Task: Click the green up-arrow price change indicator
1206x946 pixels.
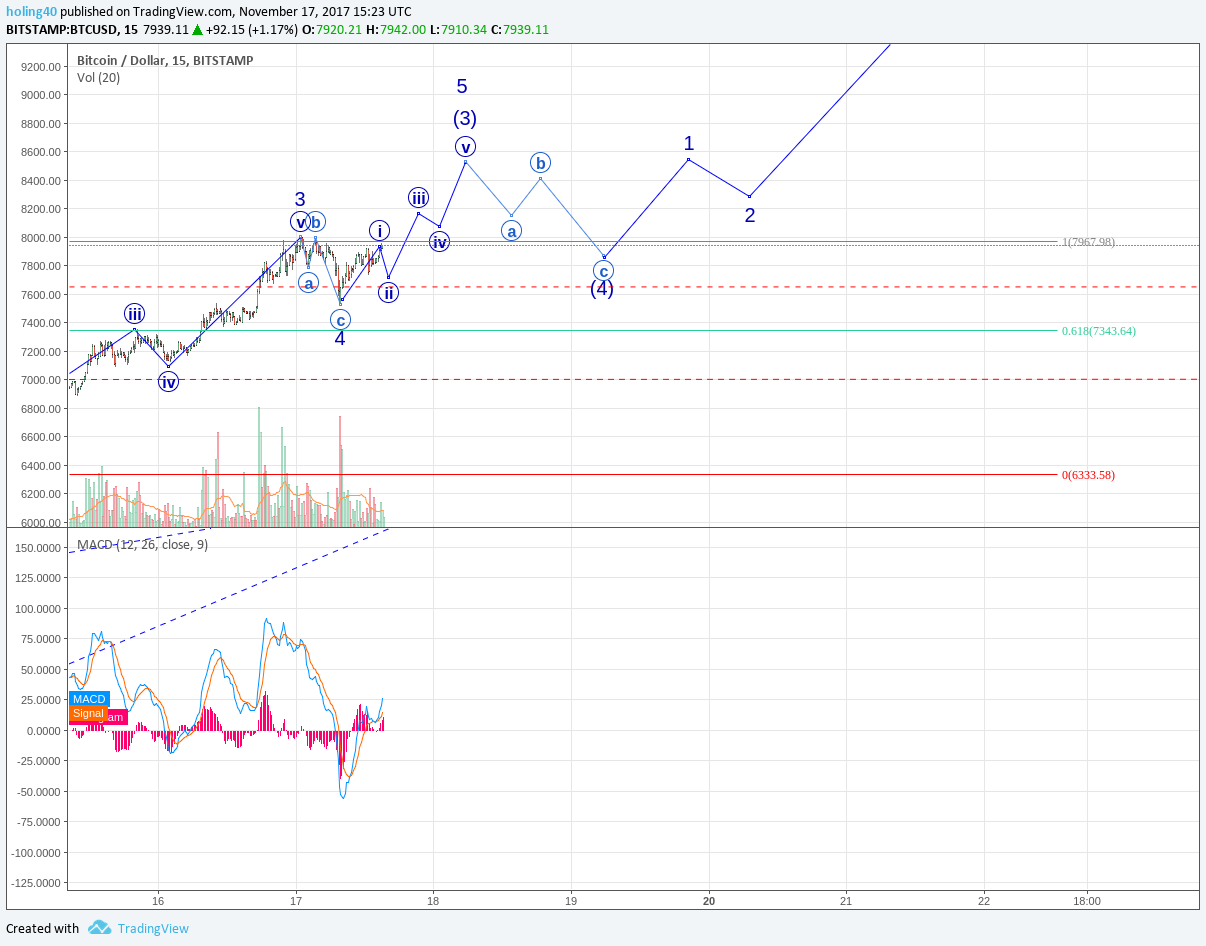Action: 197,29
